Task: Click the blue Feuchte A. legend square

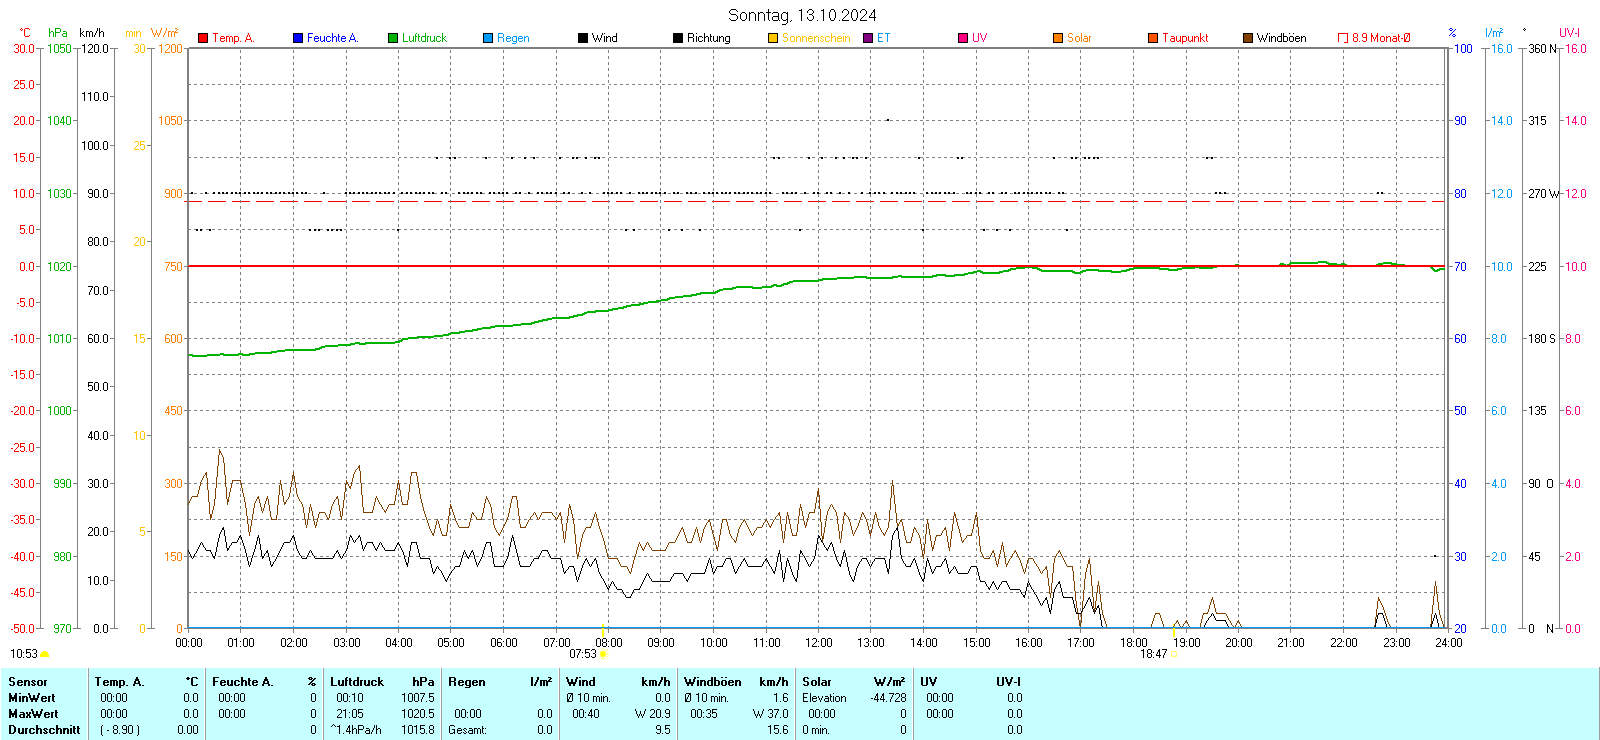Action: 298,38
